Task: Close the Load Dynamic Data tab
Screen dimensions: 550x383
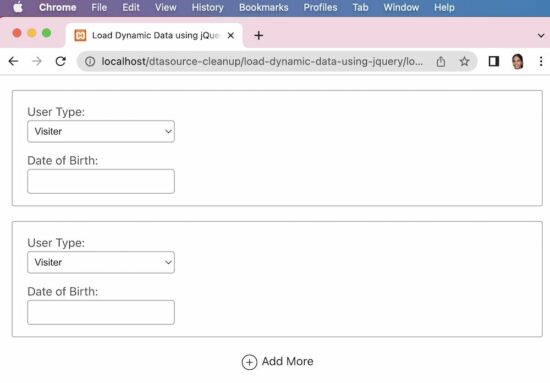Action: click(230, 35)
